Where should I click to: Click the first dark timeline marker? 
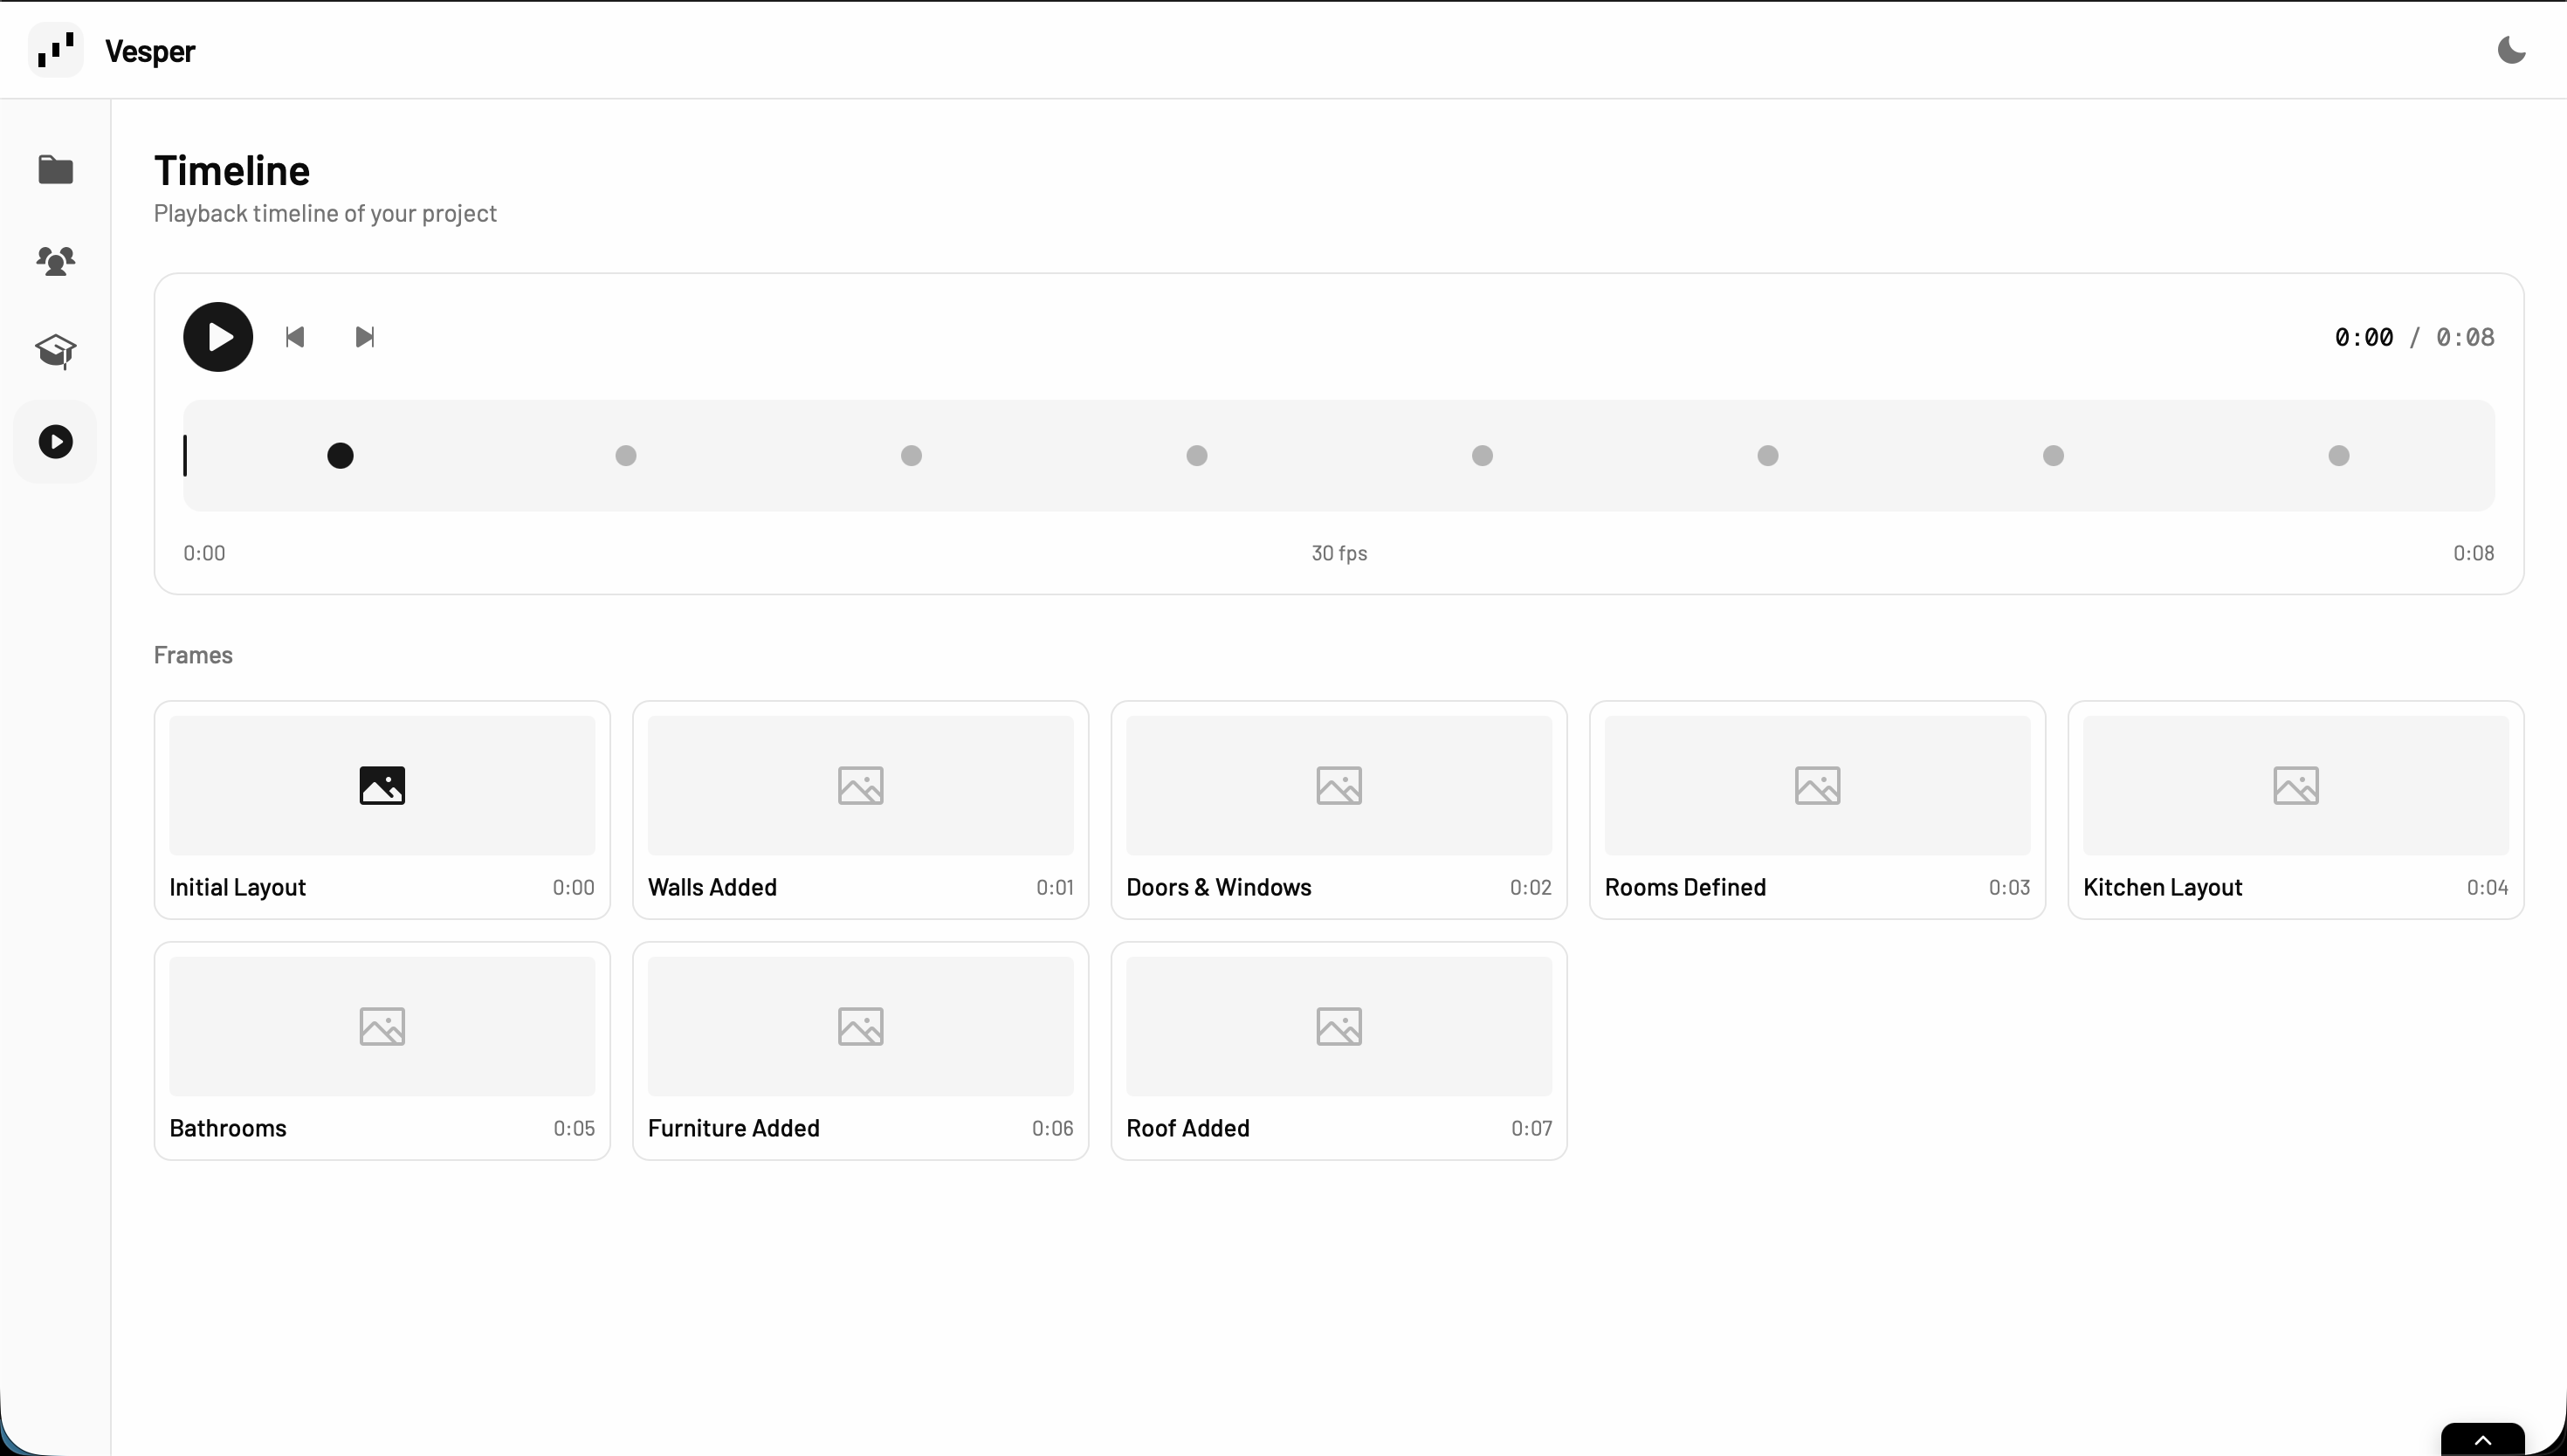[x=340, y=456]
